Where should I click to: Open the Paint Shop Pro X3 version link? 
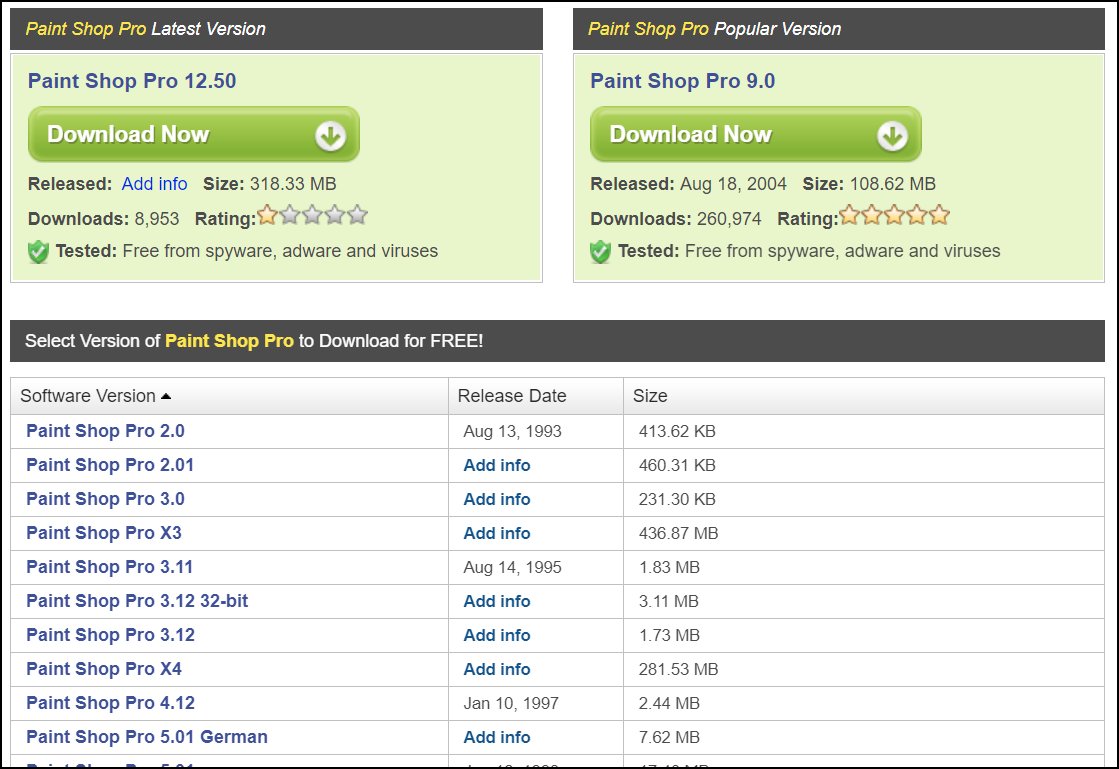(x=104, y=533)
